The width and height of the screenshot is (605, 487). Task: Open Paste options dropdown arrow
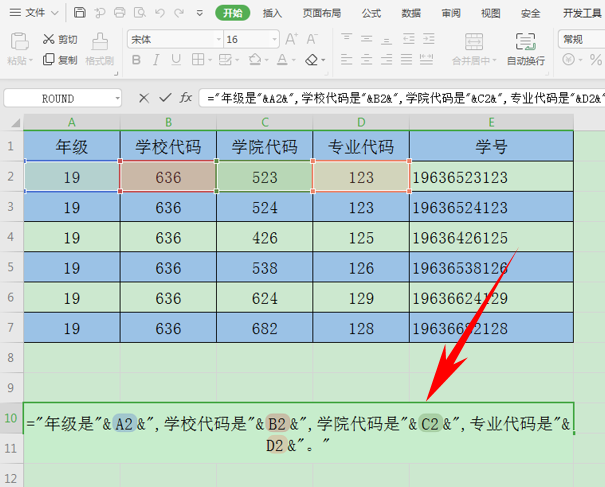click(31, 61)
